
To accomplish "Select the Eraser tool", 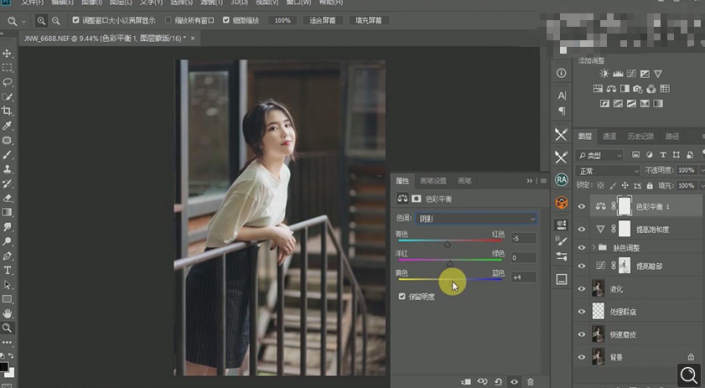I will (x=7, y=198).
